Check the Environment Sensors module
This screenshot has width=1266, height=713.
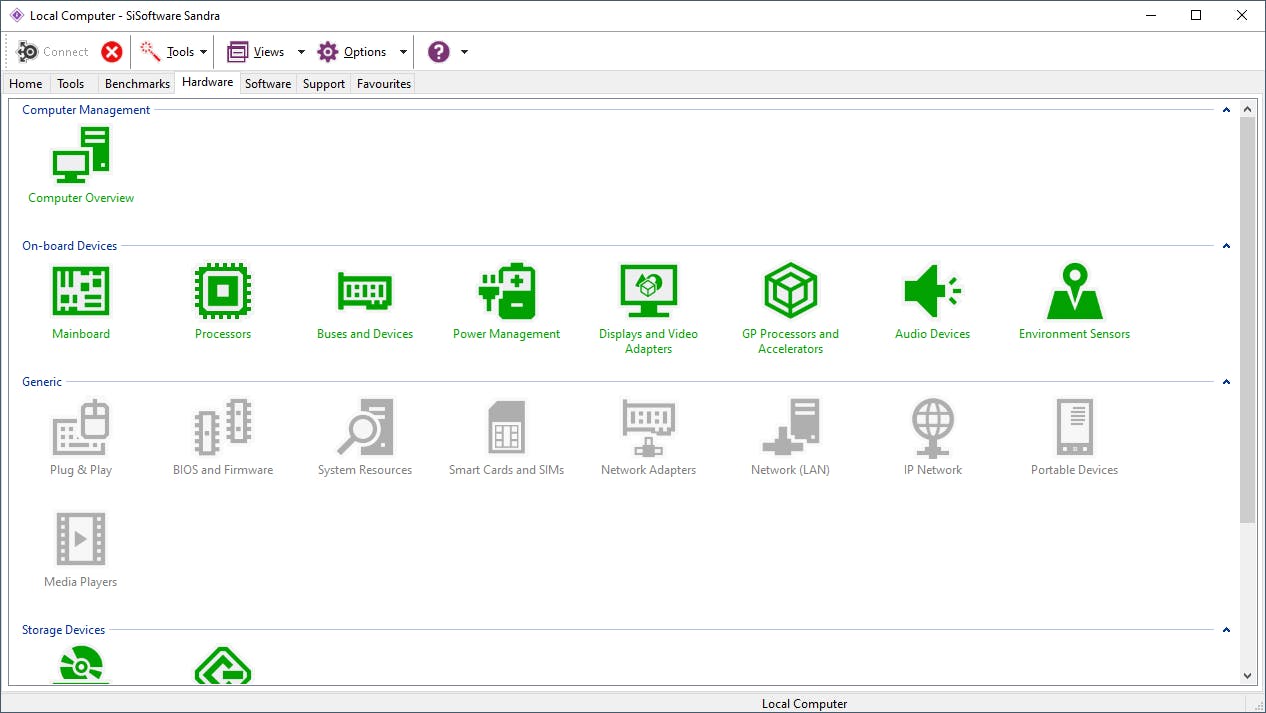pos(1074,290)
